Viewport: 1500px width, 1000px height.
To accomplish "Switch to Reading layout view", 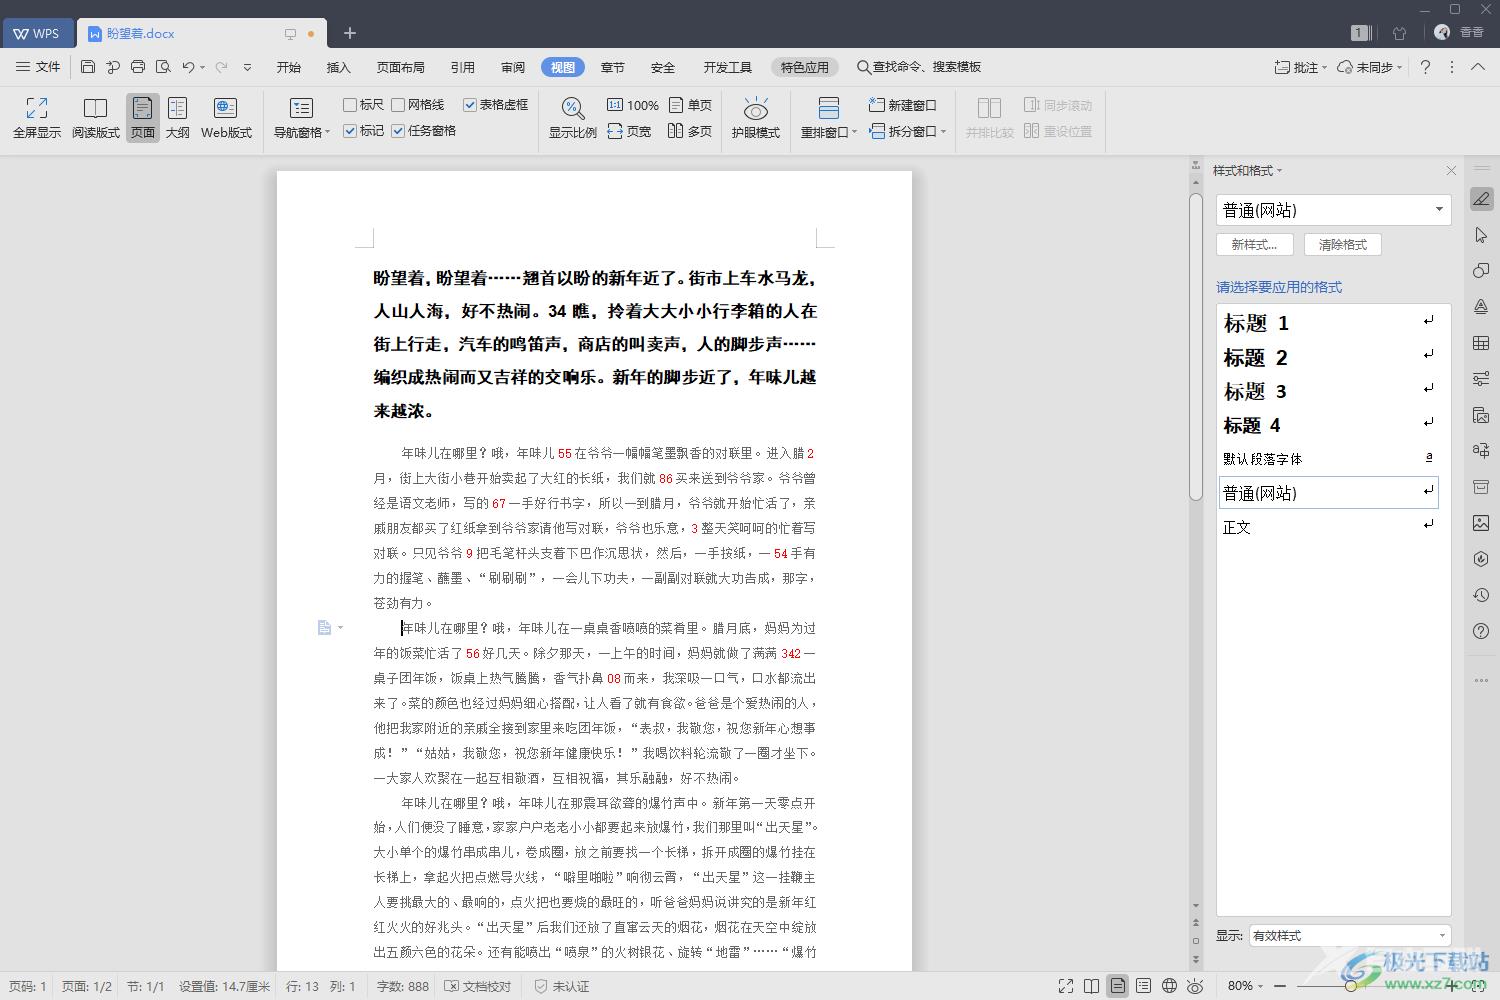I will [96, 118].
